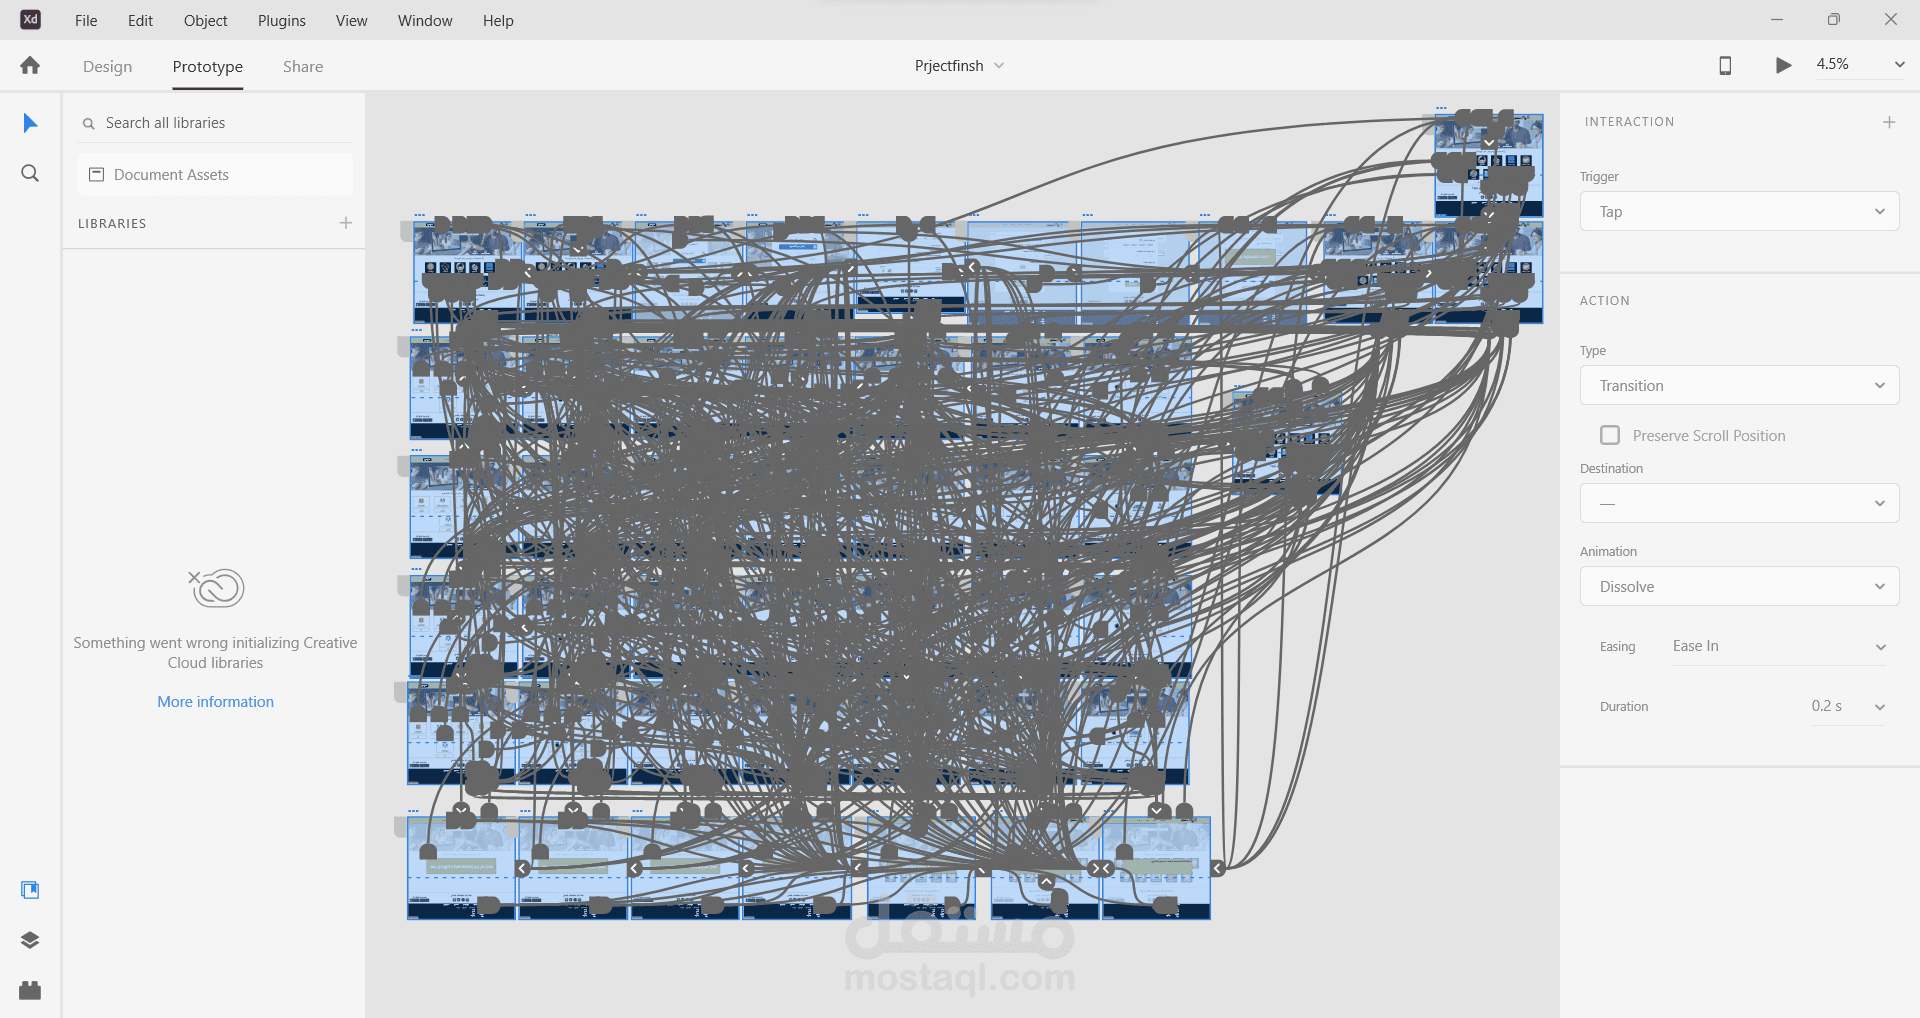Viewport: 1920px width, 1018px height.
Task: Open the zoom level dropdown arrow
Action: [1899, 65]
